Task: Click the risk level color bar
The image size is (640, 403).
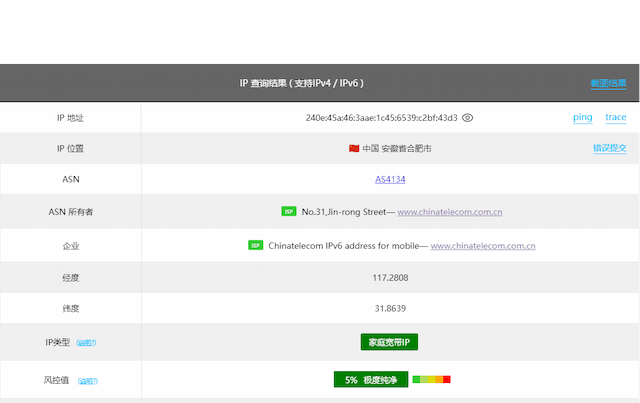Action: pyautogui.click(x=431, y=379)
